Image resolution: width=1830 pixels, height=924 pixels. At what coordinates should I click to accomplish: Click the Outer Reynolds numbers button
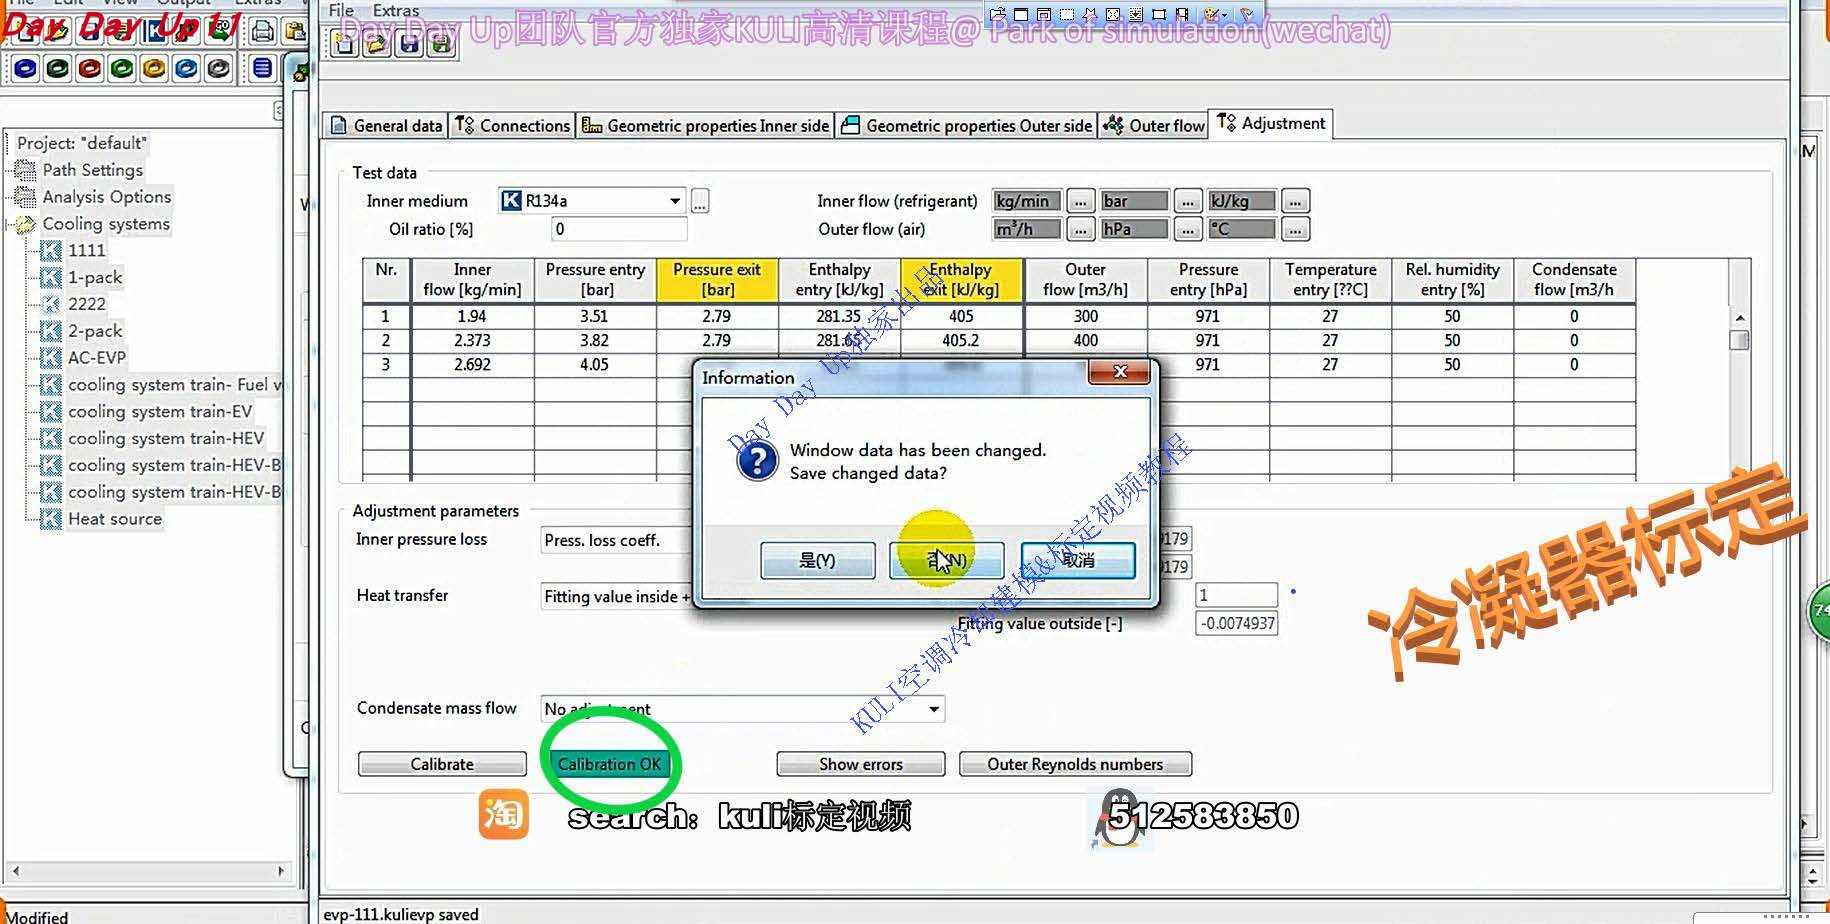click(1075, 764)
